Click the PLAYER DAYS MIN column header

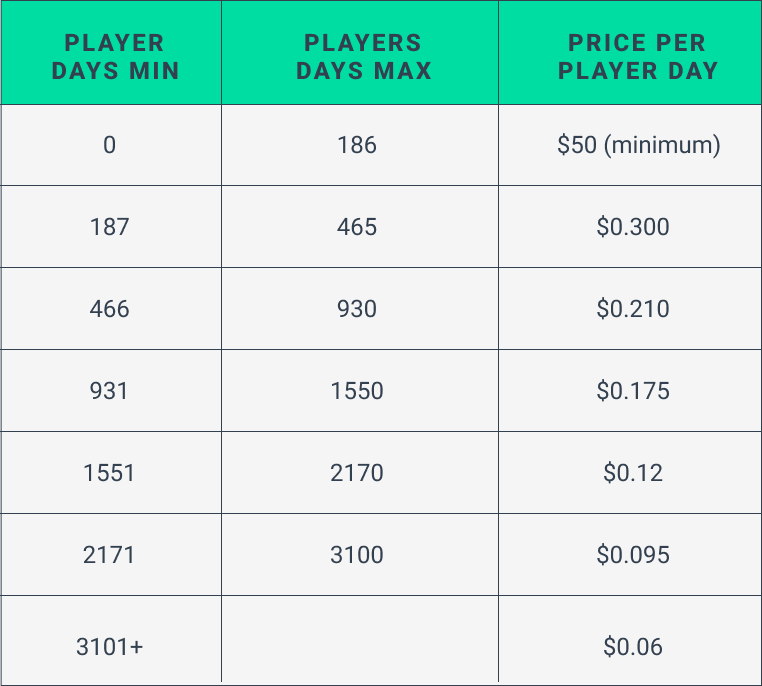pos(111,52)
